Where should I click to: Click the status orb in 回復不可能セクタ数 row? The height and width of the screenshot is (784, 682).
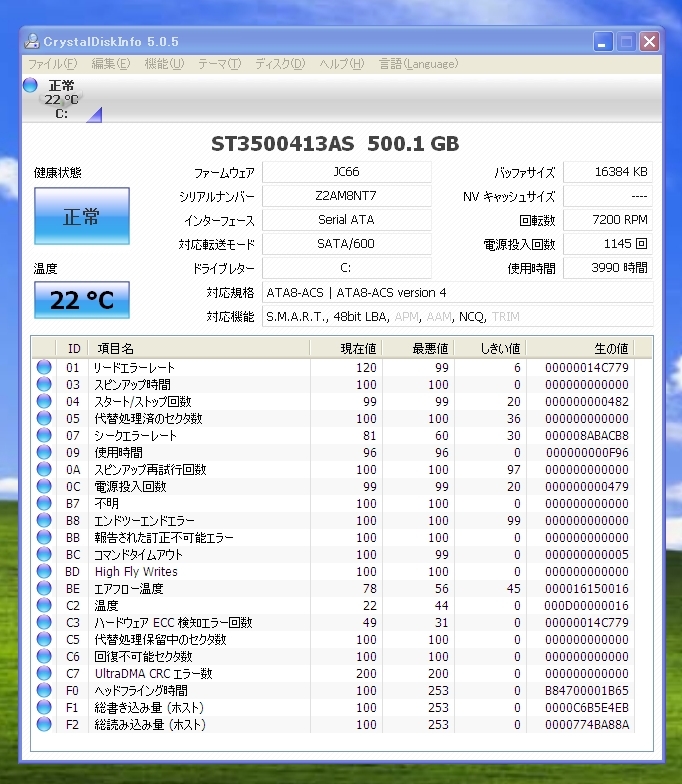pos(44,656)
